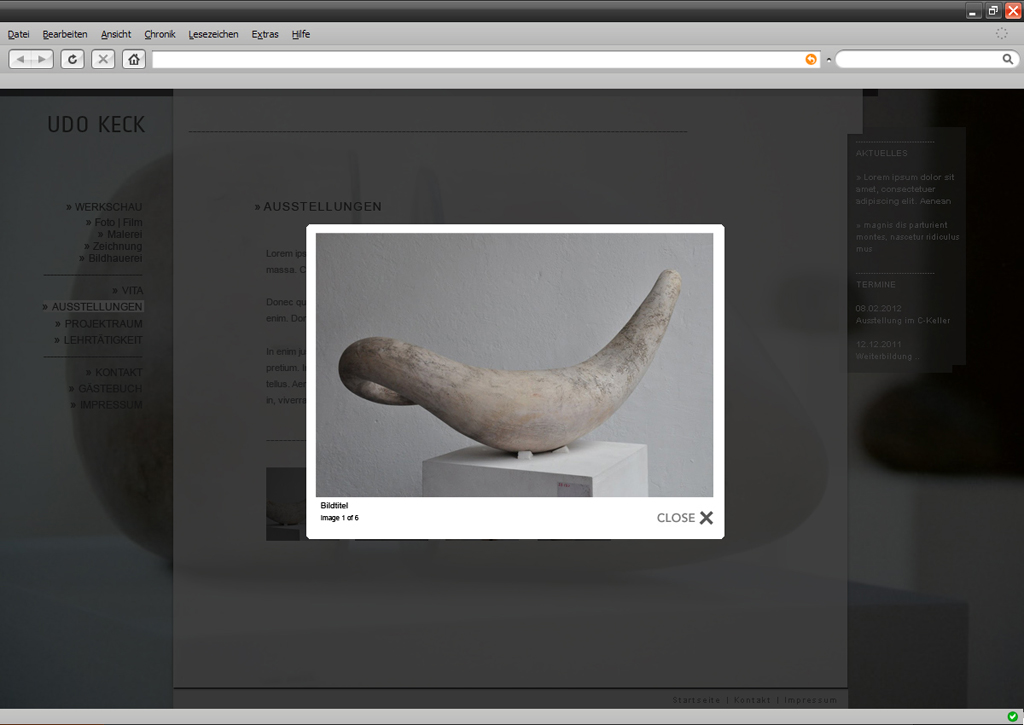Click the forward arrow in navigation toolbar
The width and height of the screenshot is (1024, 725).
pyautogui.click(x=42, y=59)
